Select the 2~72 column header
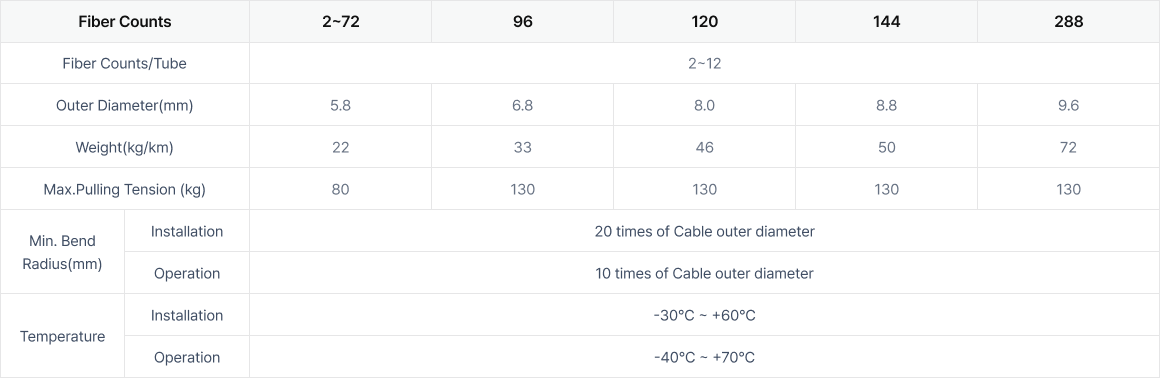This screenshot has height=378, width=1160. point(340,21)
